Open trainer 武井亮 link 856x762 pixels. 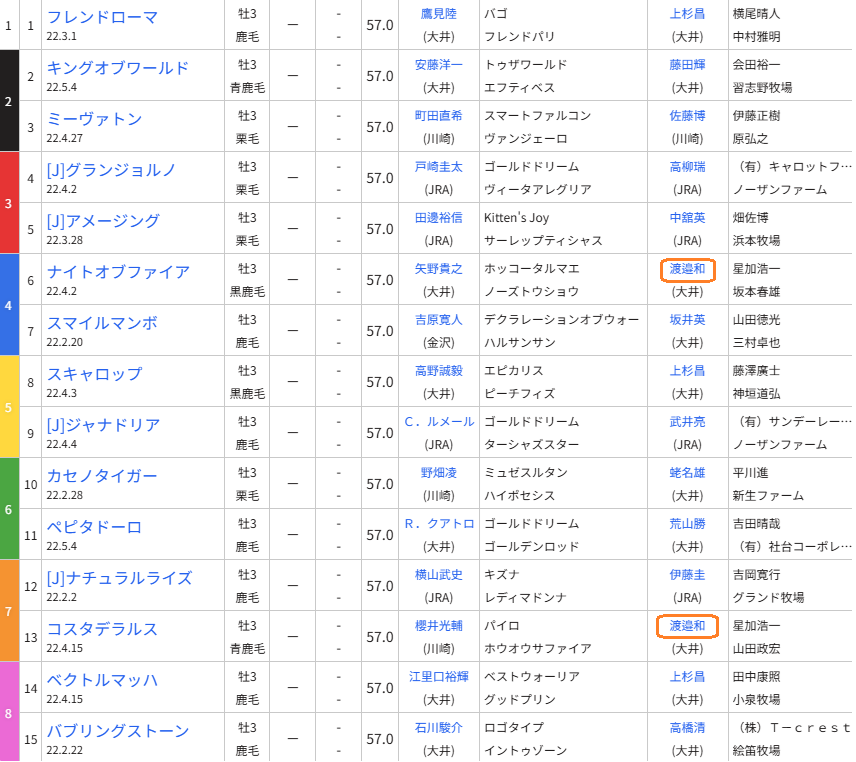pyautogui.click(x=687, y=421)
